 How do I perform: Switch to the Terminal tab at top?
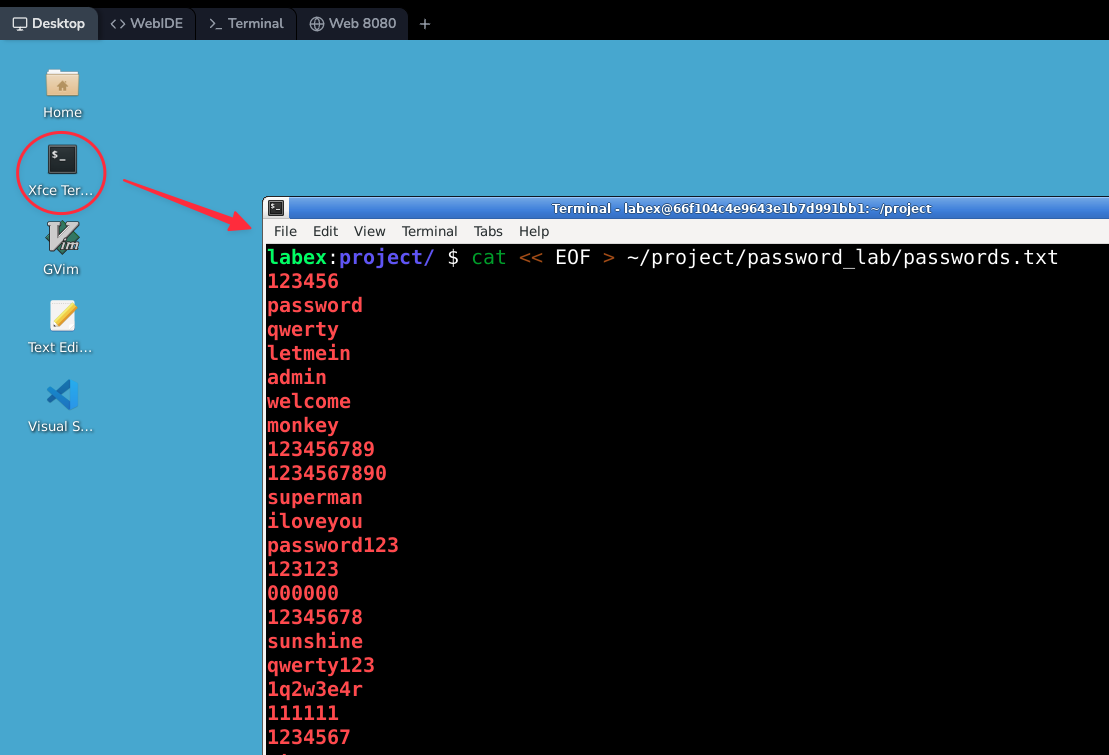tap(245, 23)
